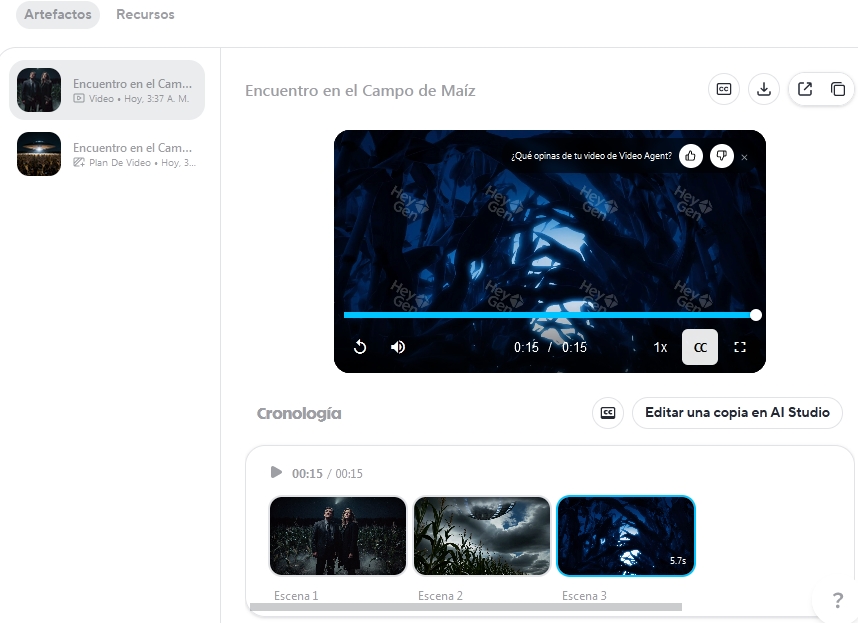
Task: Open the help question mark button
Action: [837, 600]
